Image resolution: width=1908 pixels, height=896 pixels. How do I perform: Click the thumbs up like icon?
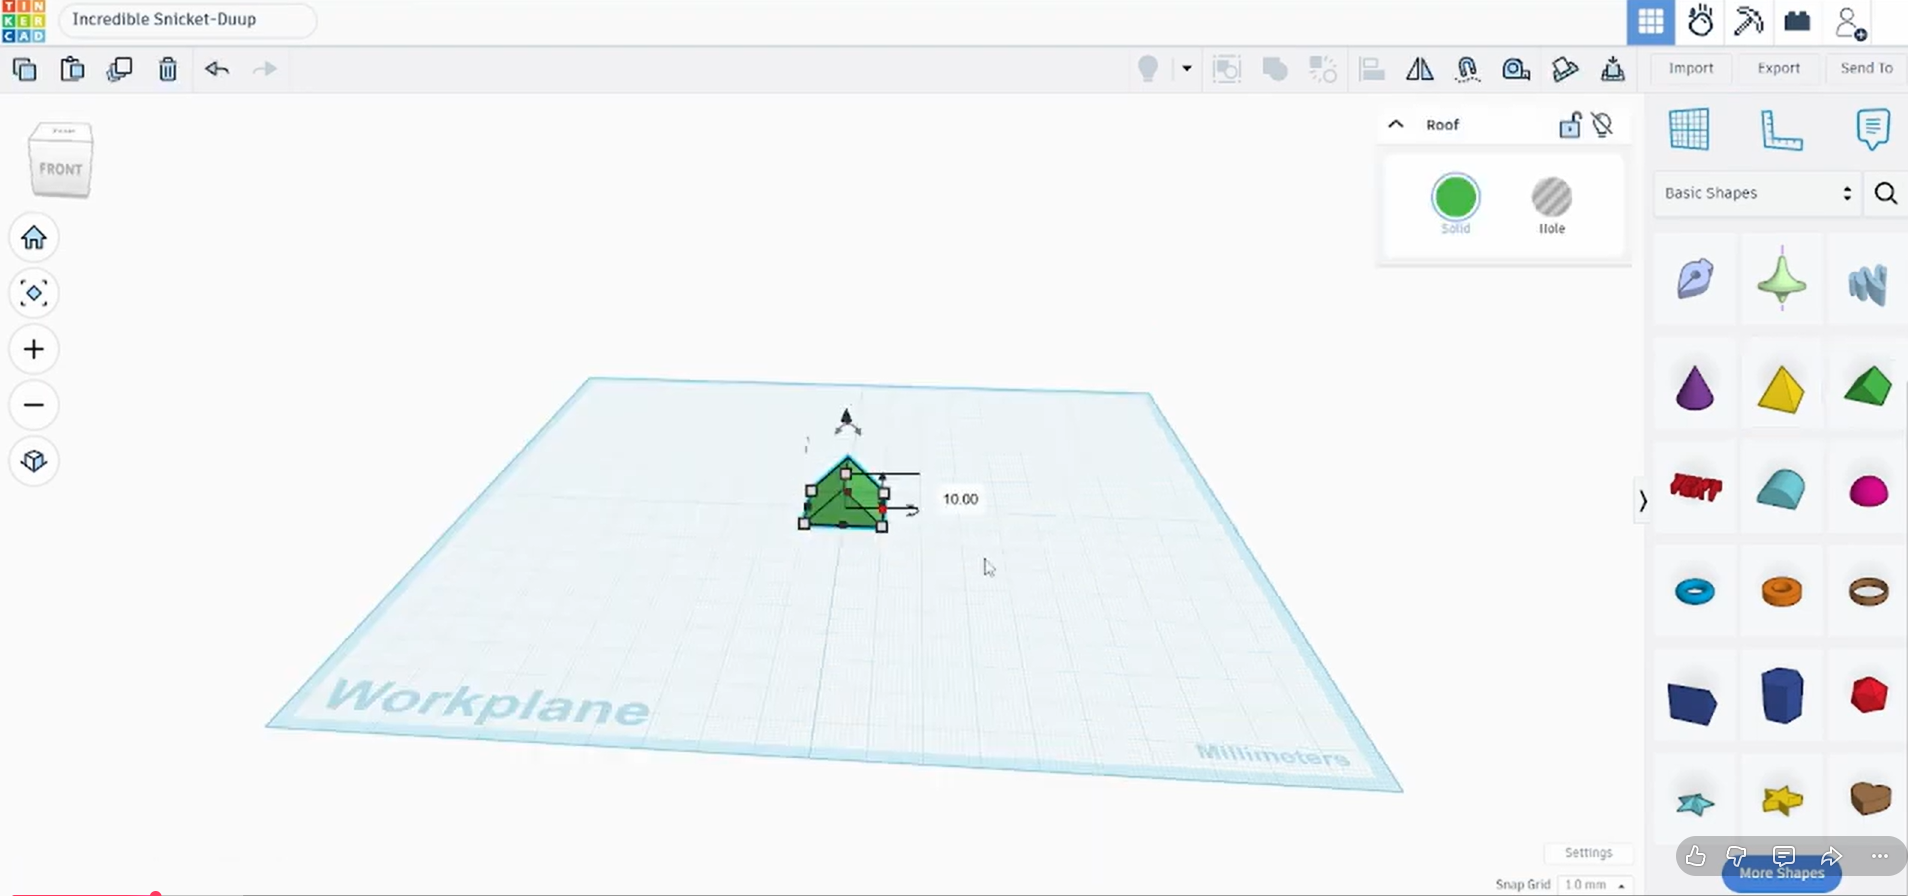[x=1695, y=856]
